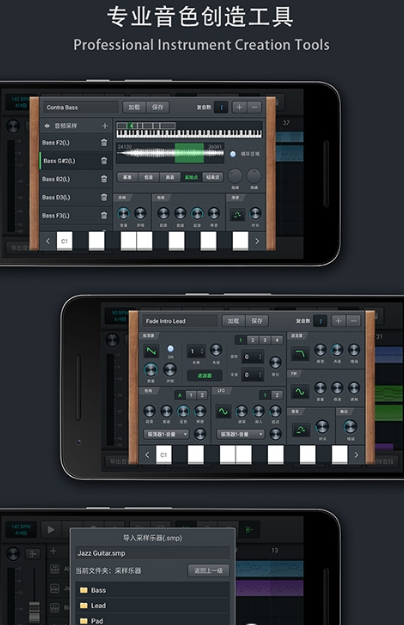Click 加载 in the Fade Intro Lead synth
Viewport: 404px width, 625px height.
tap(233, 320)
